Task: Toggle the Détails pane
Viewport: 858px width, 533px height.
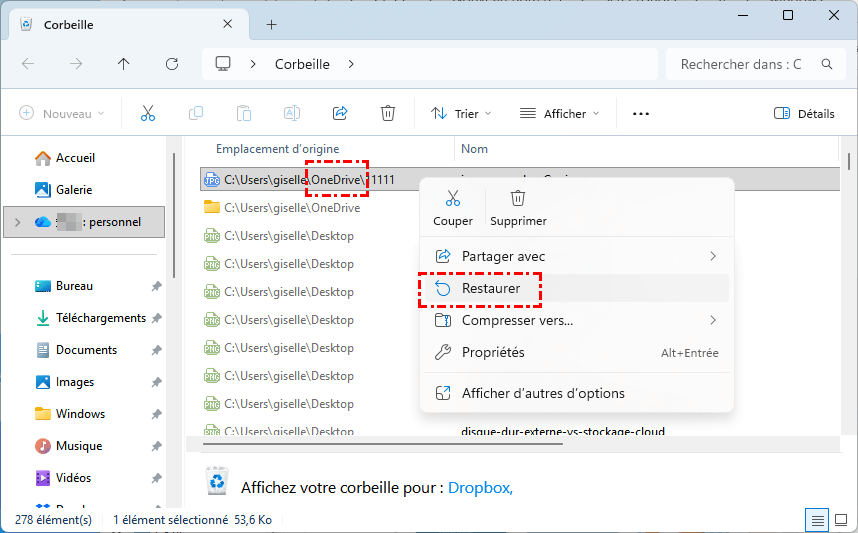Action: [x=804, y=114]
